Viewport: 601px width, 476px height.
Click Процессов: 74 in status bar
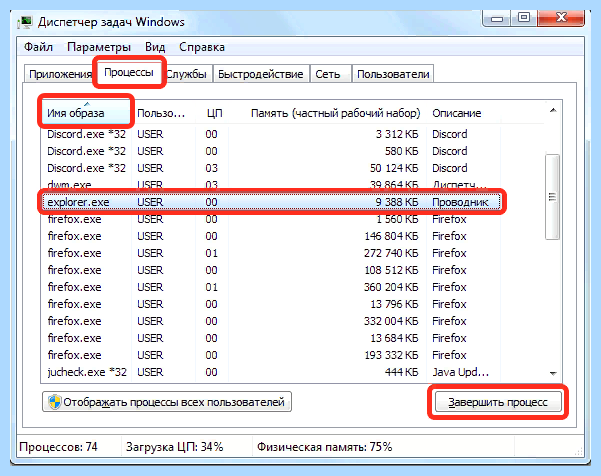pos(58,447)
